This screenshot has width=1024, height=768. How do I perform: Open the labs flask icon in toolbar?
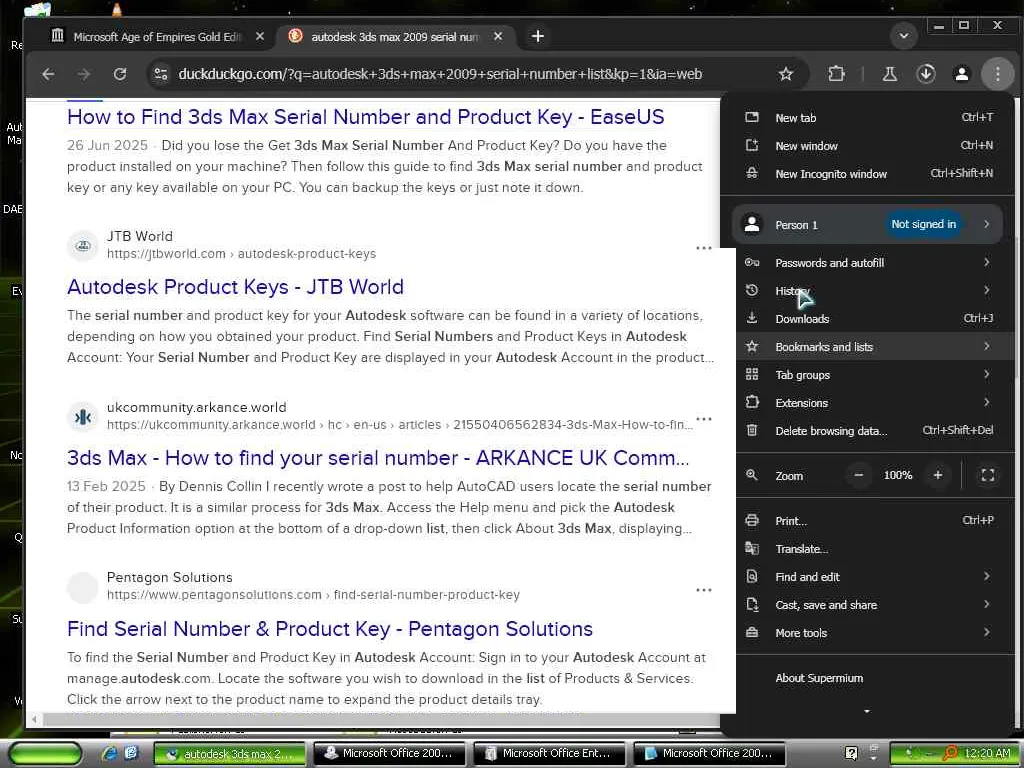tap(889, 74)
